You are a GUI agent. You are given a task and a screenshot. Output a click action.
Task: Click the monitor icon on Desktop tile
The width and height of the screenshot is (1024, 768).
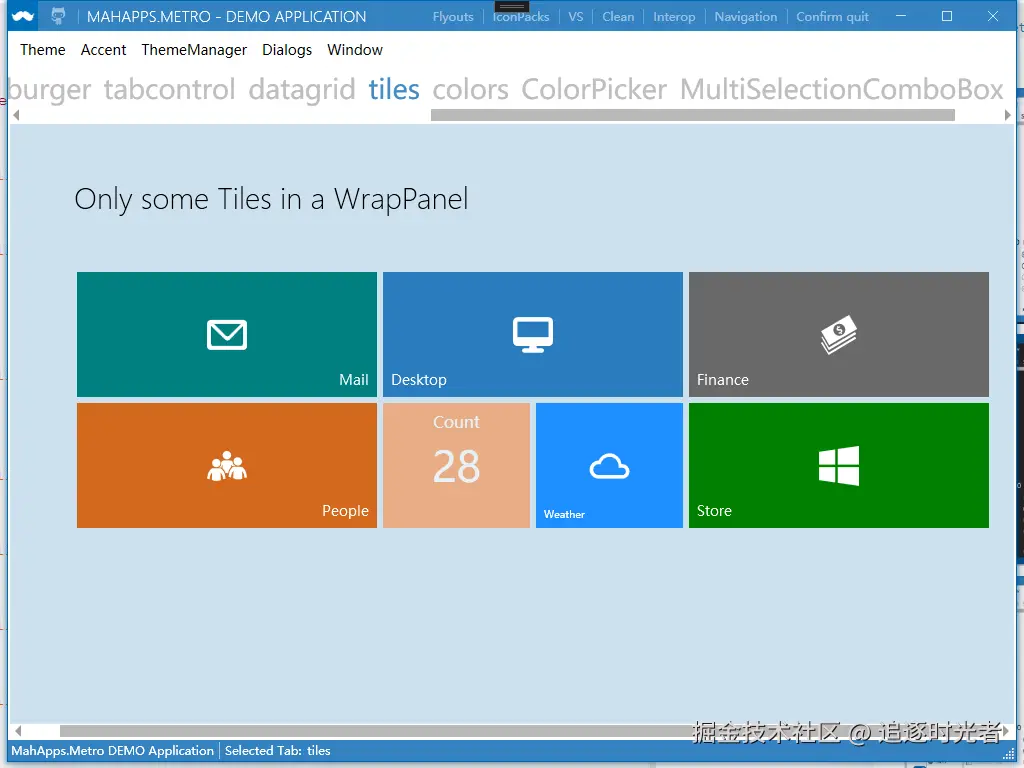coord(532,334)
